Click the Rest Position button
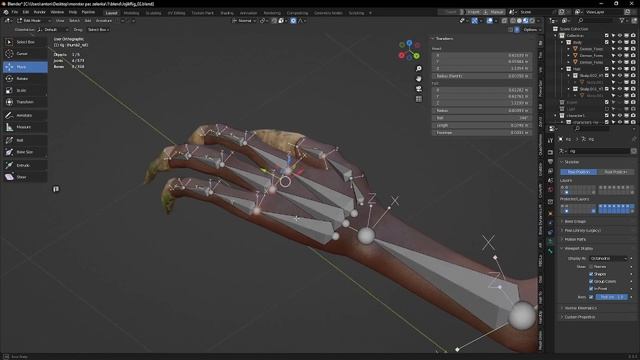 [616, 172]
